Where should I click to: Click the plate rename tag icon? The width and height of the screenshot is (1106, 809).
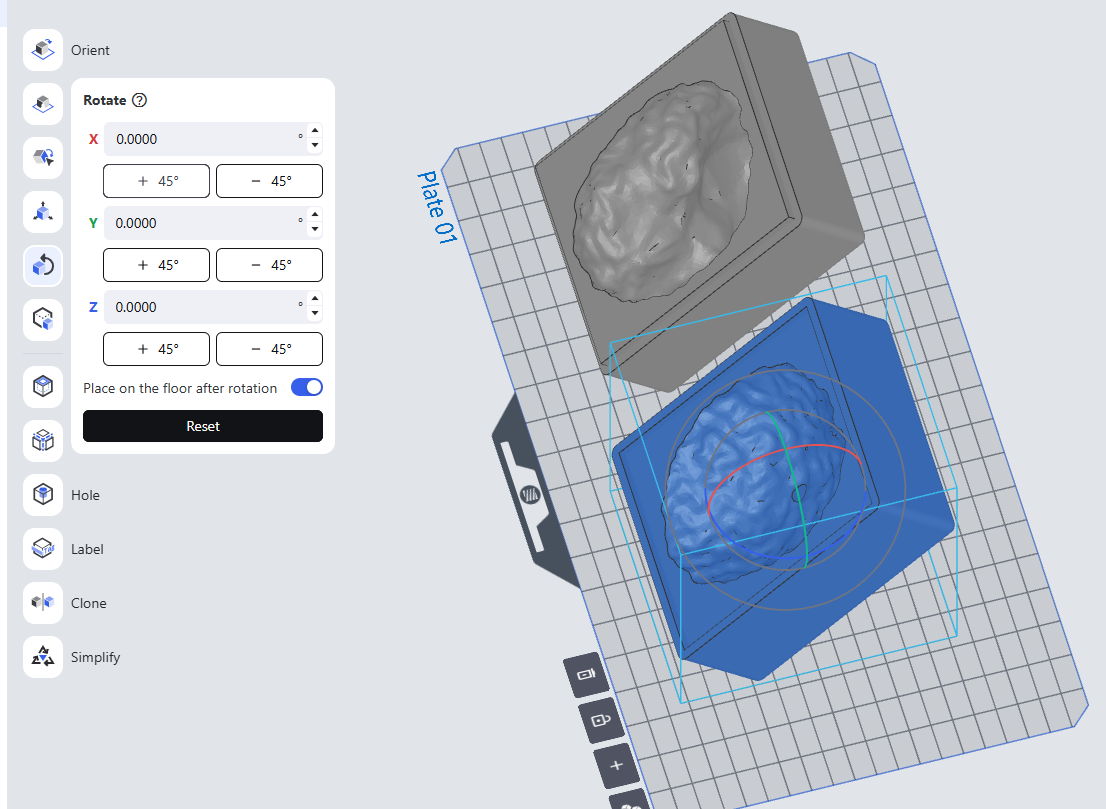[x=586, y=674]
